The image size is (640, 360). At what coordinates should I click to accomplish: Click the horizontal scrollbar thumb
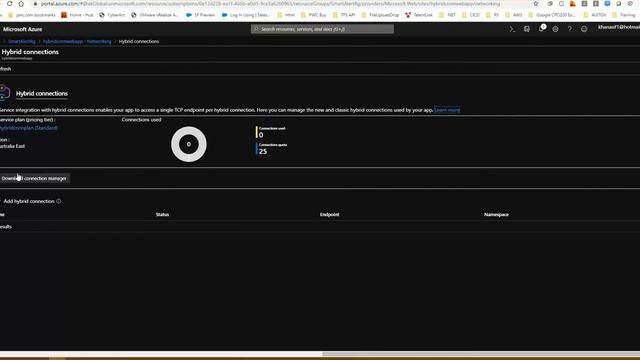pyautogui.click(x=481, y=354)
